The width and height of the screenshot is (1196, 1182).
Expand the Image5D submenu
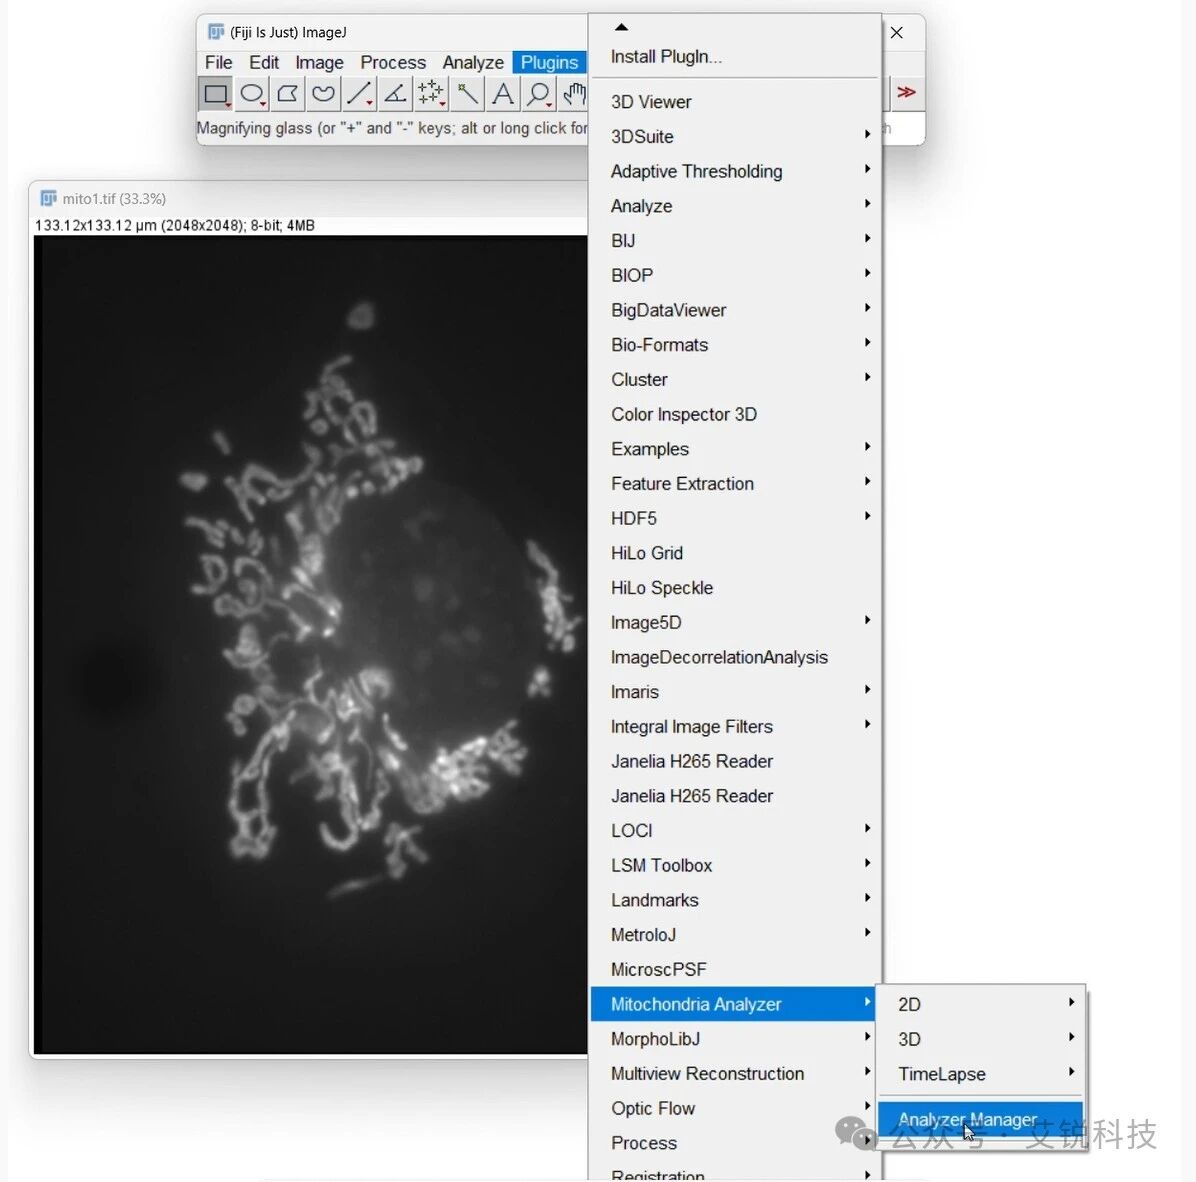point(735,622)
